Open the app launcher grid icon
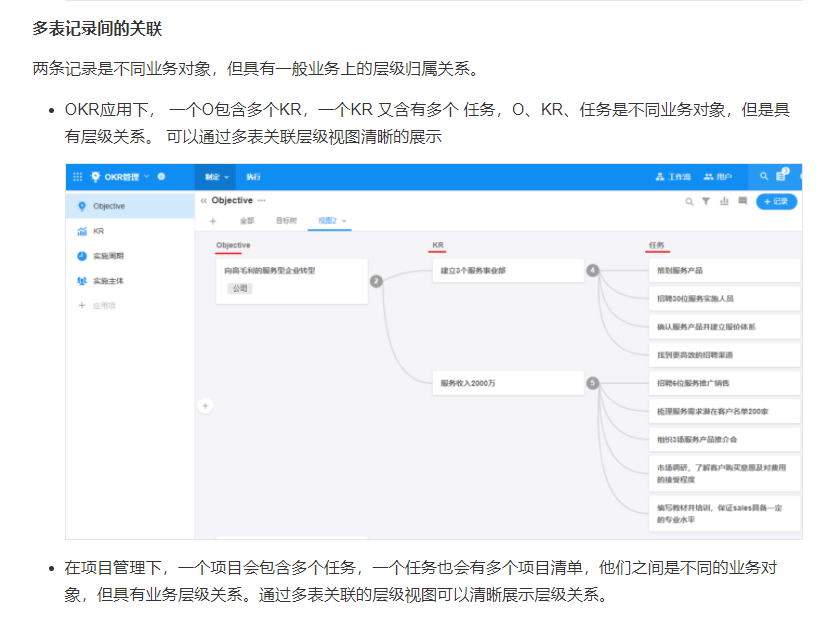Image resolution: width=834 pixels, height=621 pixels. click(x=78, y=177)
